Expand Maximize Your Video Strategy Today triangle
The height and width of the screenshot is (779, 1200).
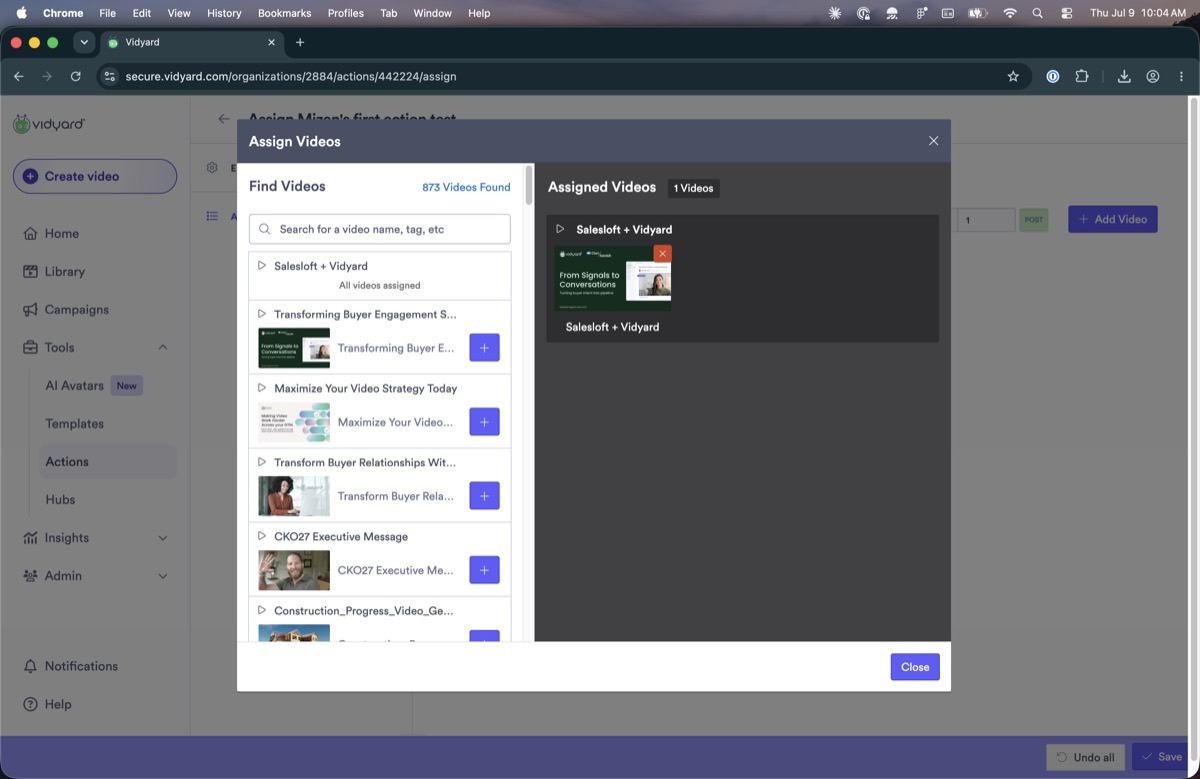point(261,388)
